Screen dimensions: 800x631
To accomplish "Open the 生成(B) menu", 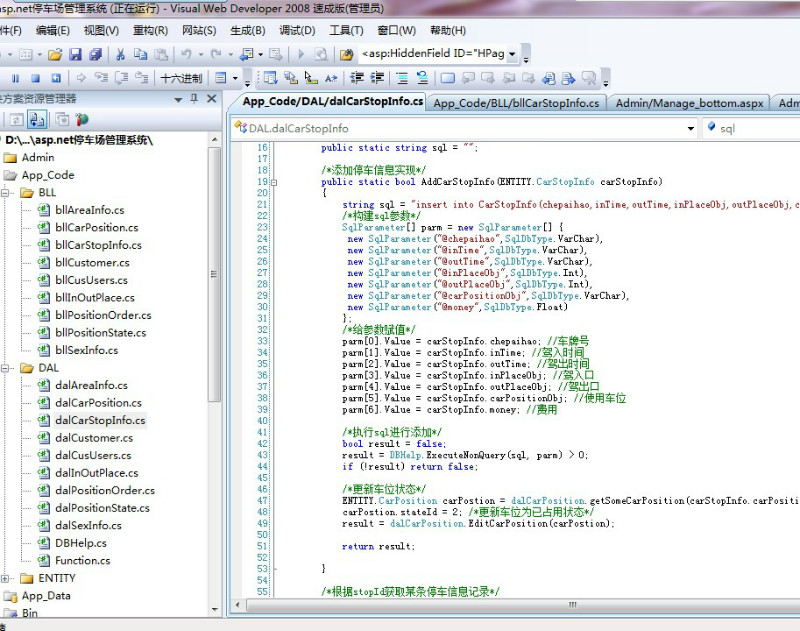I will 248,31.
